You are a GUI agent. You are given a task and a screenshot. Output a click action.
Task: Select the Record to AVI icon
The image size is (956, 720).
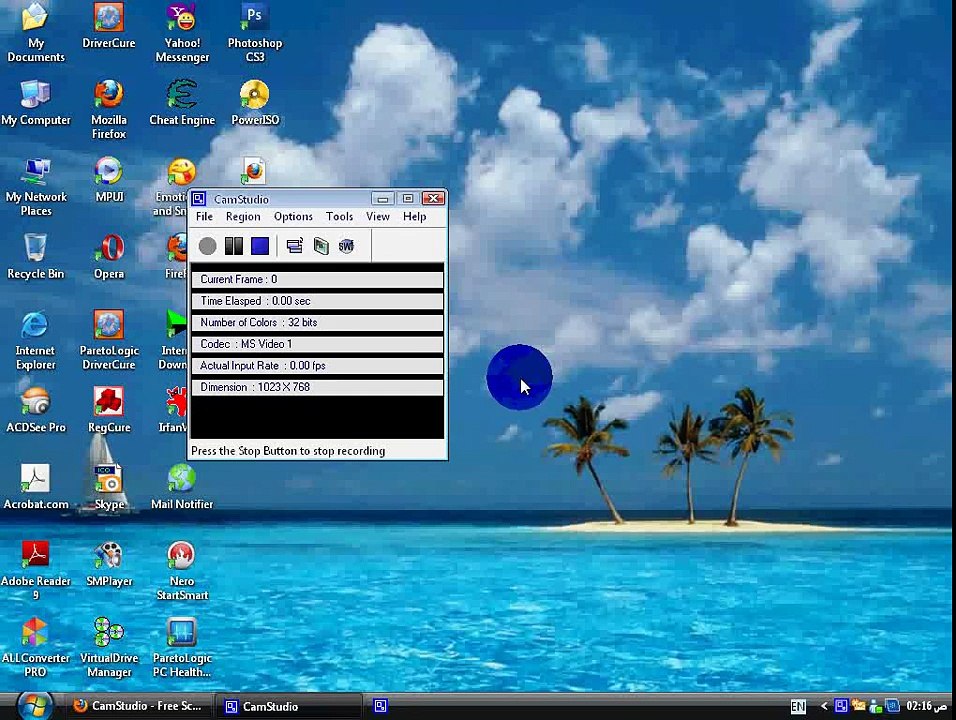pyautogui.click(x=321, y=246)
